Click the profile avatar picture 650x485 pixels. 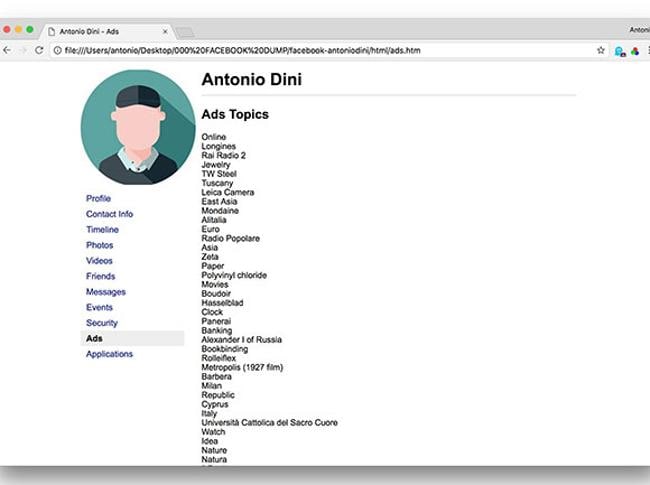[x=138, y=127]
